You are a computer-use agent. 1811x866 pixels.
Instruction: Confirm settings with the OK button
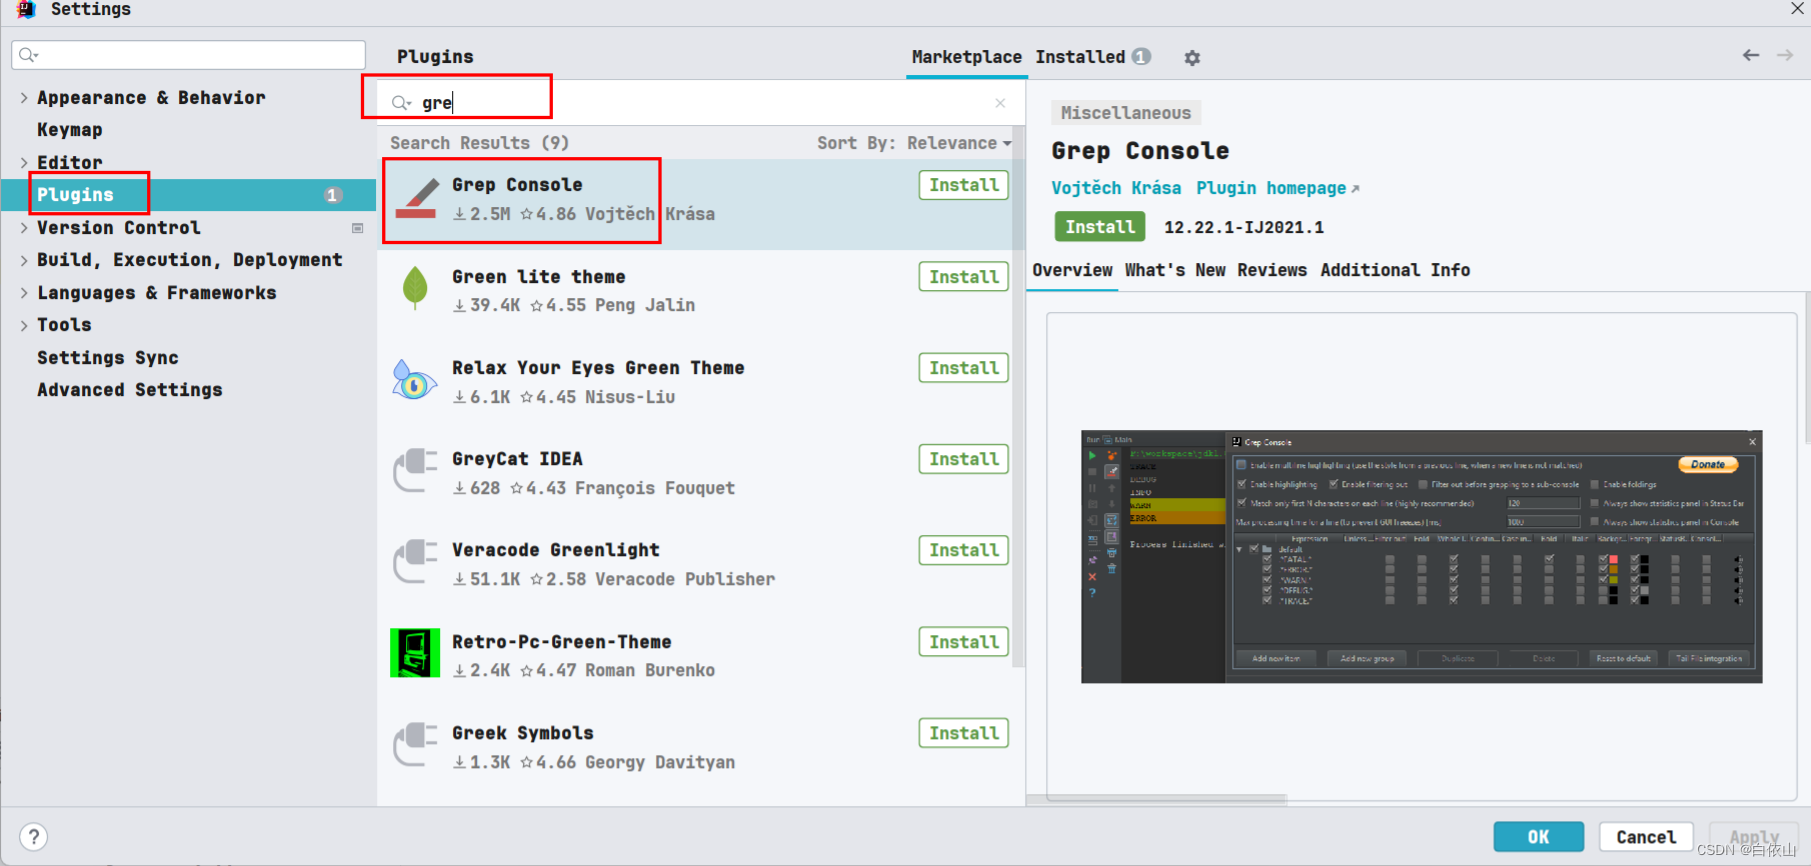point(1538,837)
